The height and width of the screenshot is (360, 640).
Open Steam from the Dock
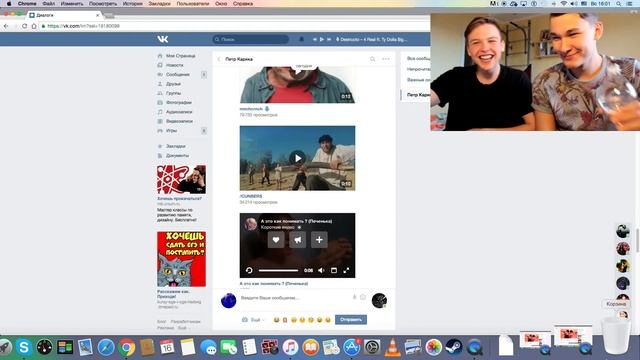pos(454,347)
